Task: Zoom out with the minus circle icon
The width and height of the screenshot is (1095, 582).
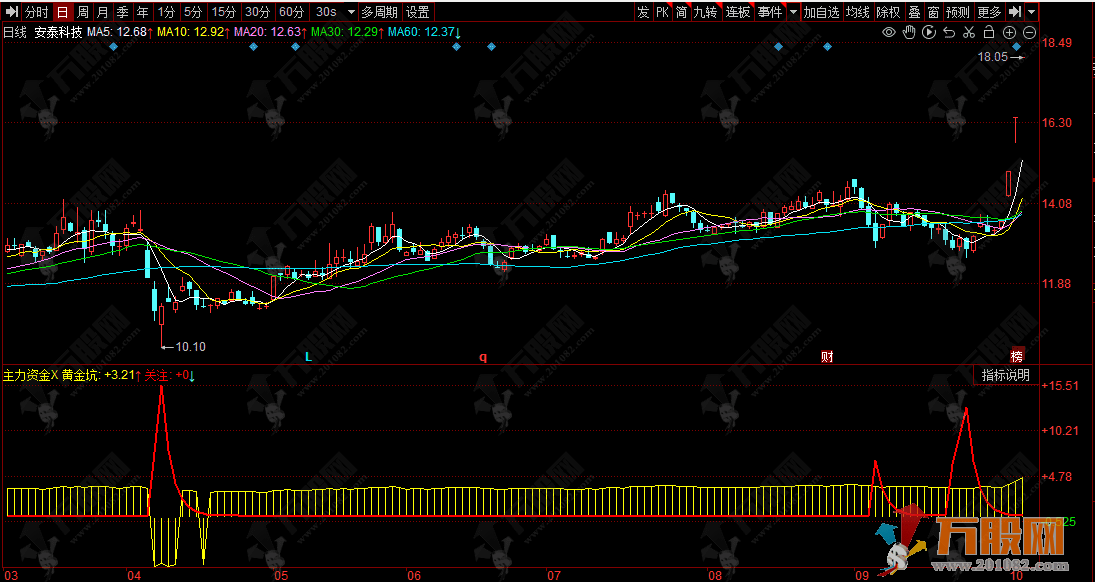Action: pyautogui.click(x=1030, y=33)
